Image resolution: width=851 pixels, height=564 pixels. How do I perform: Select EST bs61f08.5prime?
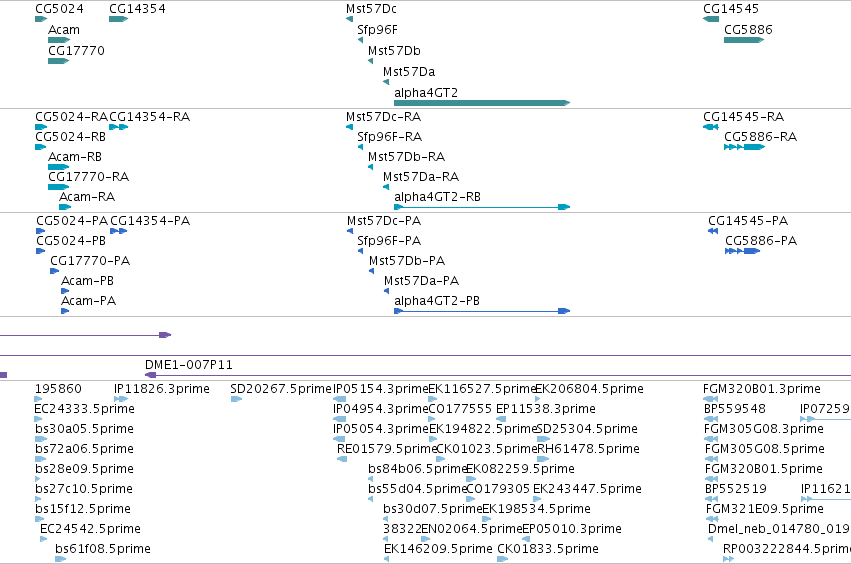coord(103,549)
